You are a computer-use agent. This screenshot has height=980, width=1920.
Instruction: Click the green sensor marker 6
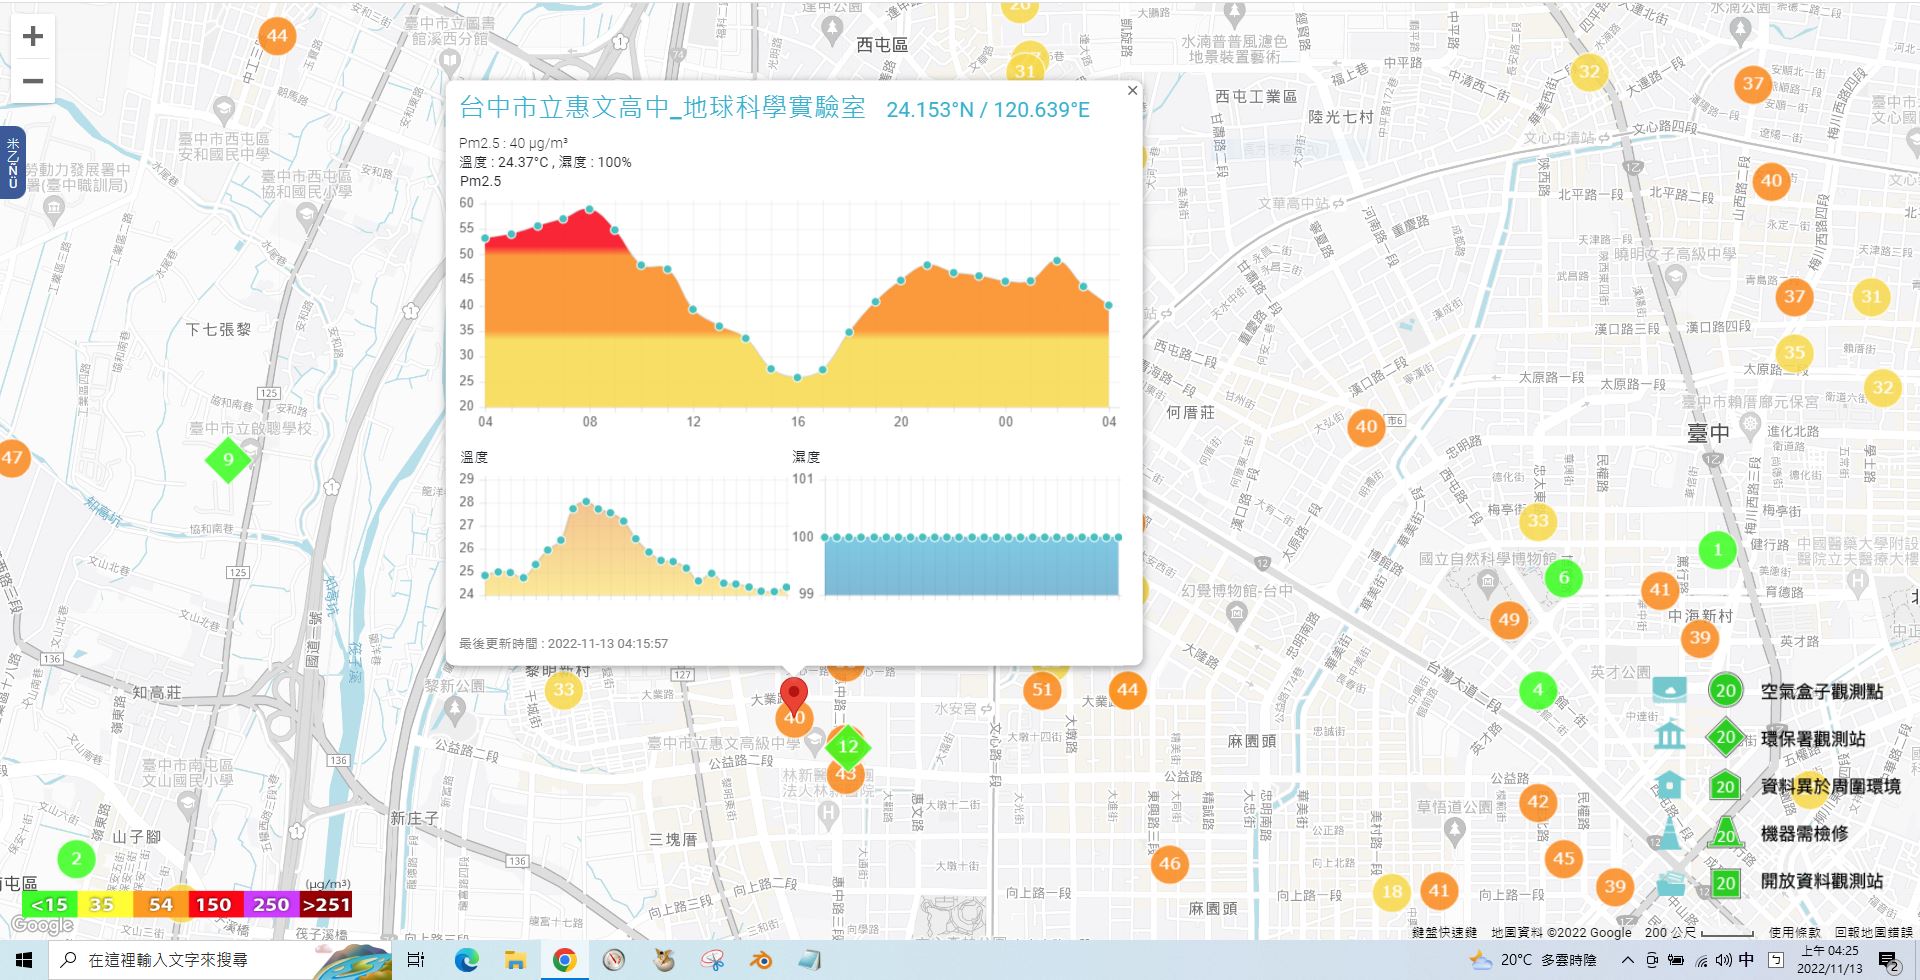click(x=1564, y=577)
